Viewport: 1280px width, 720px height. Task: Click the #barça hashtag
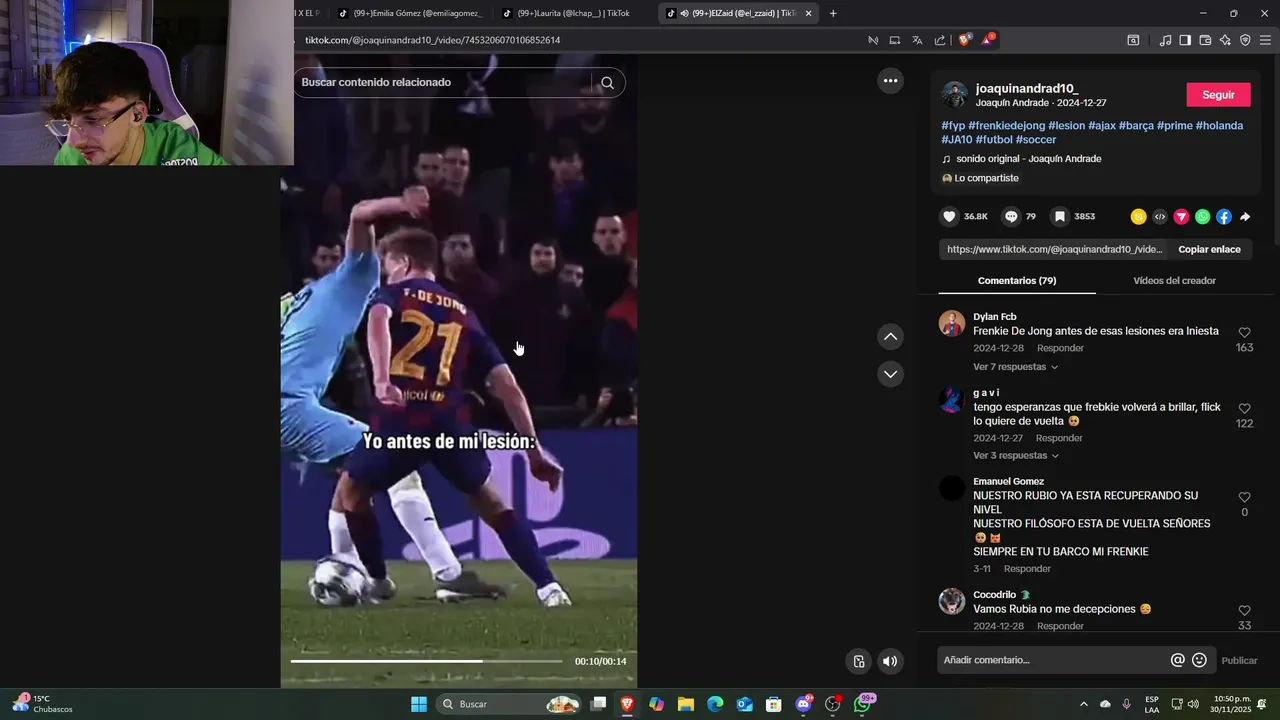coord(1136,126)
